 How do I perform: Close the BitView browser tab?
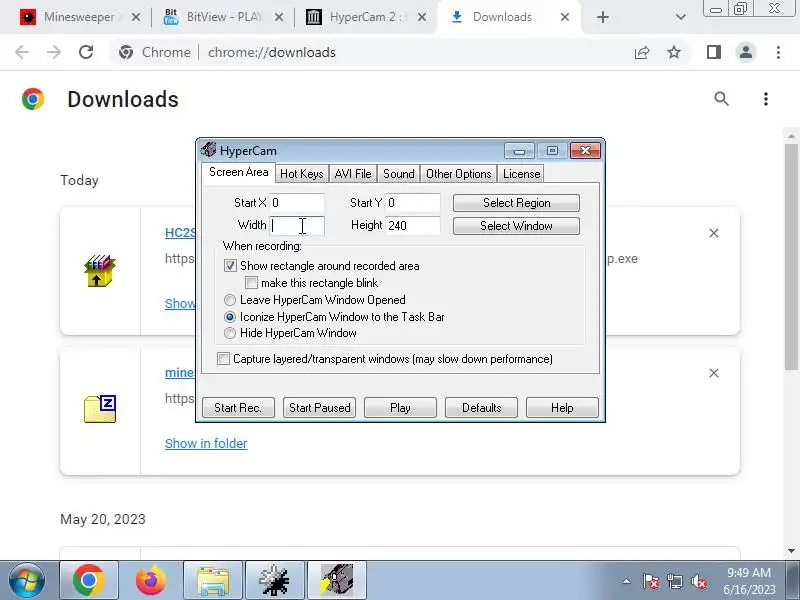(x=279, y=17)
